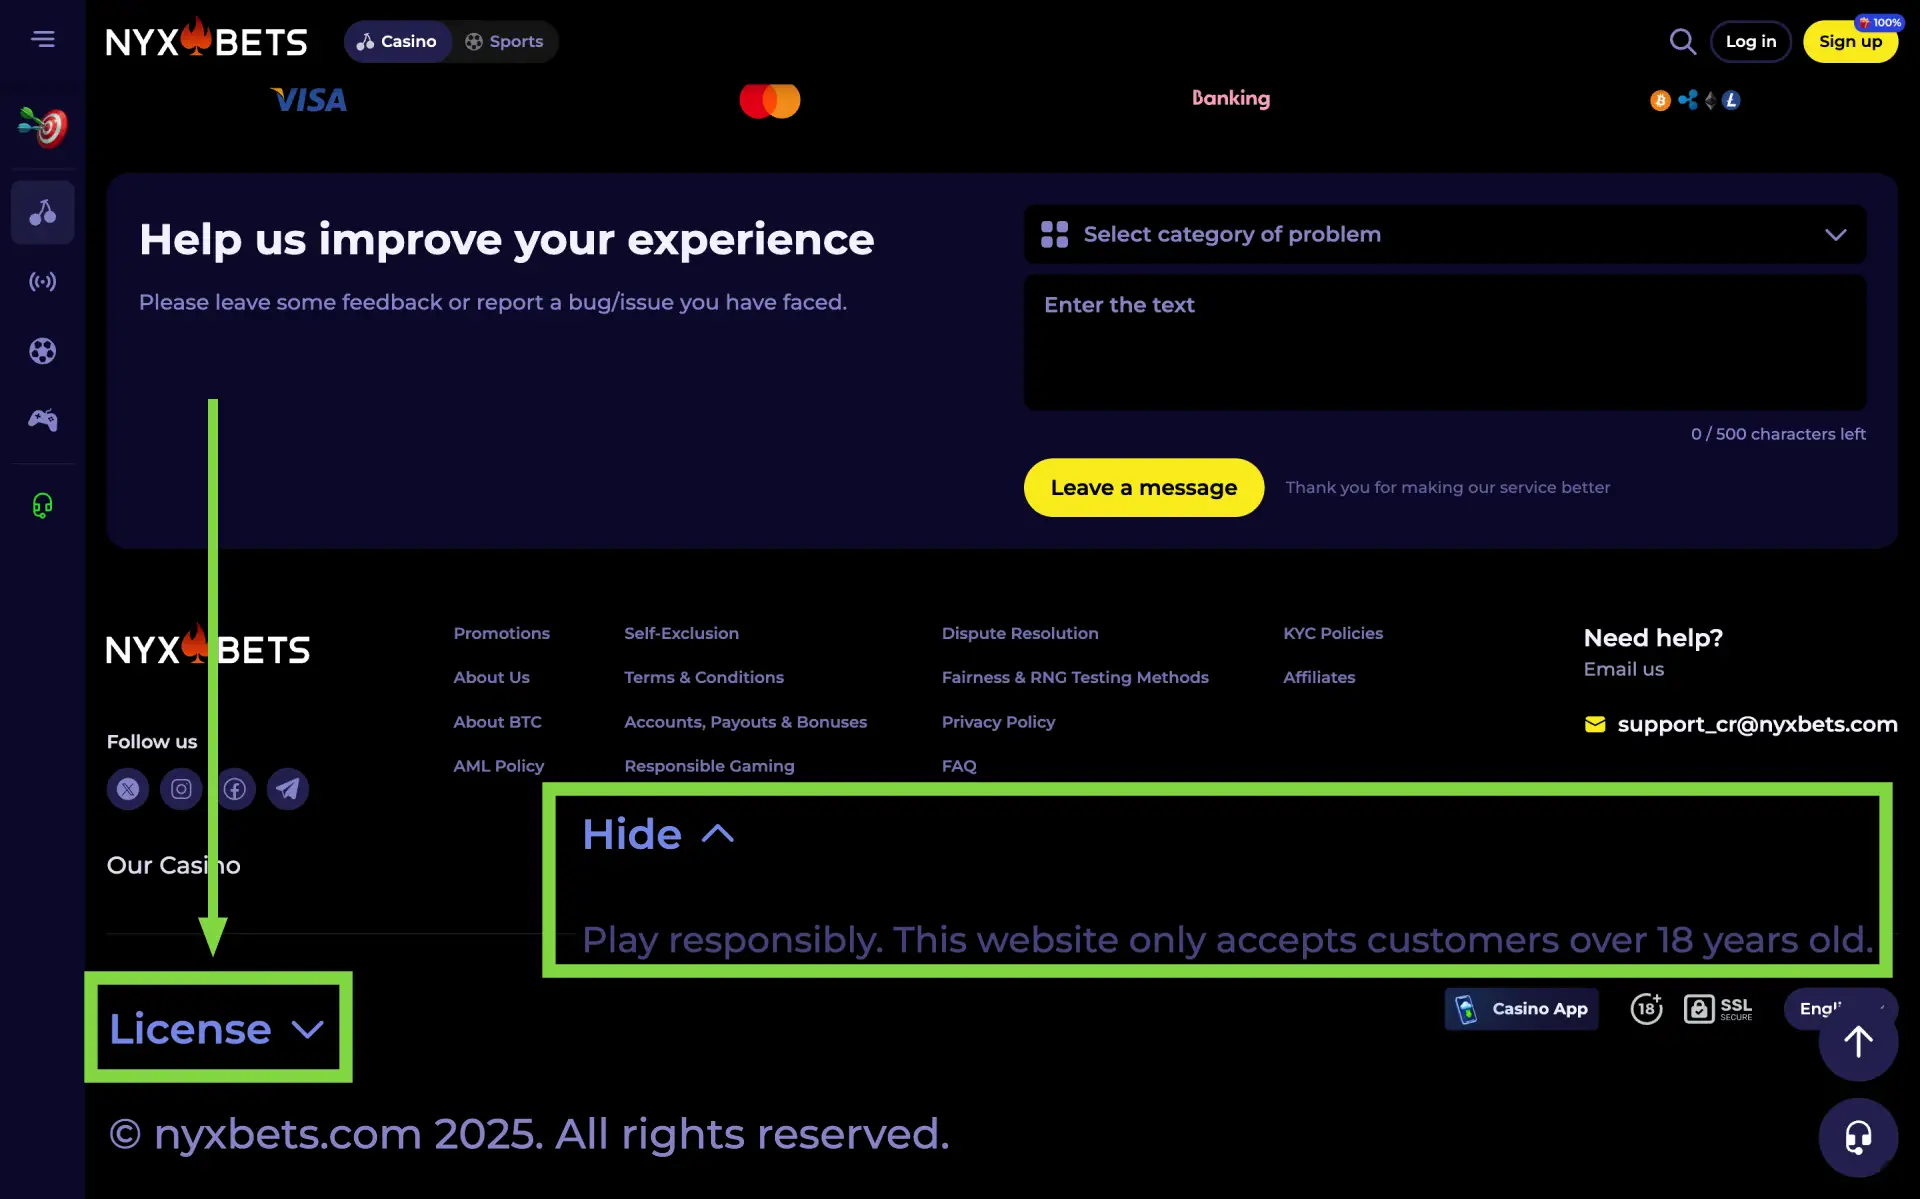Screen dimensions: 1920x1199
Task: Click the 18+ age restriction icon
Action: pos(1646,1009)
